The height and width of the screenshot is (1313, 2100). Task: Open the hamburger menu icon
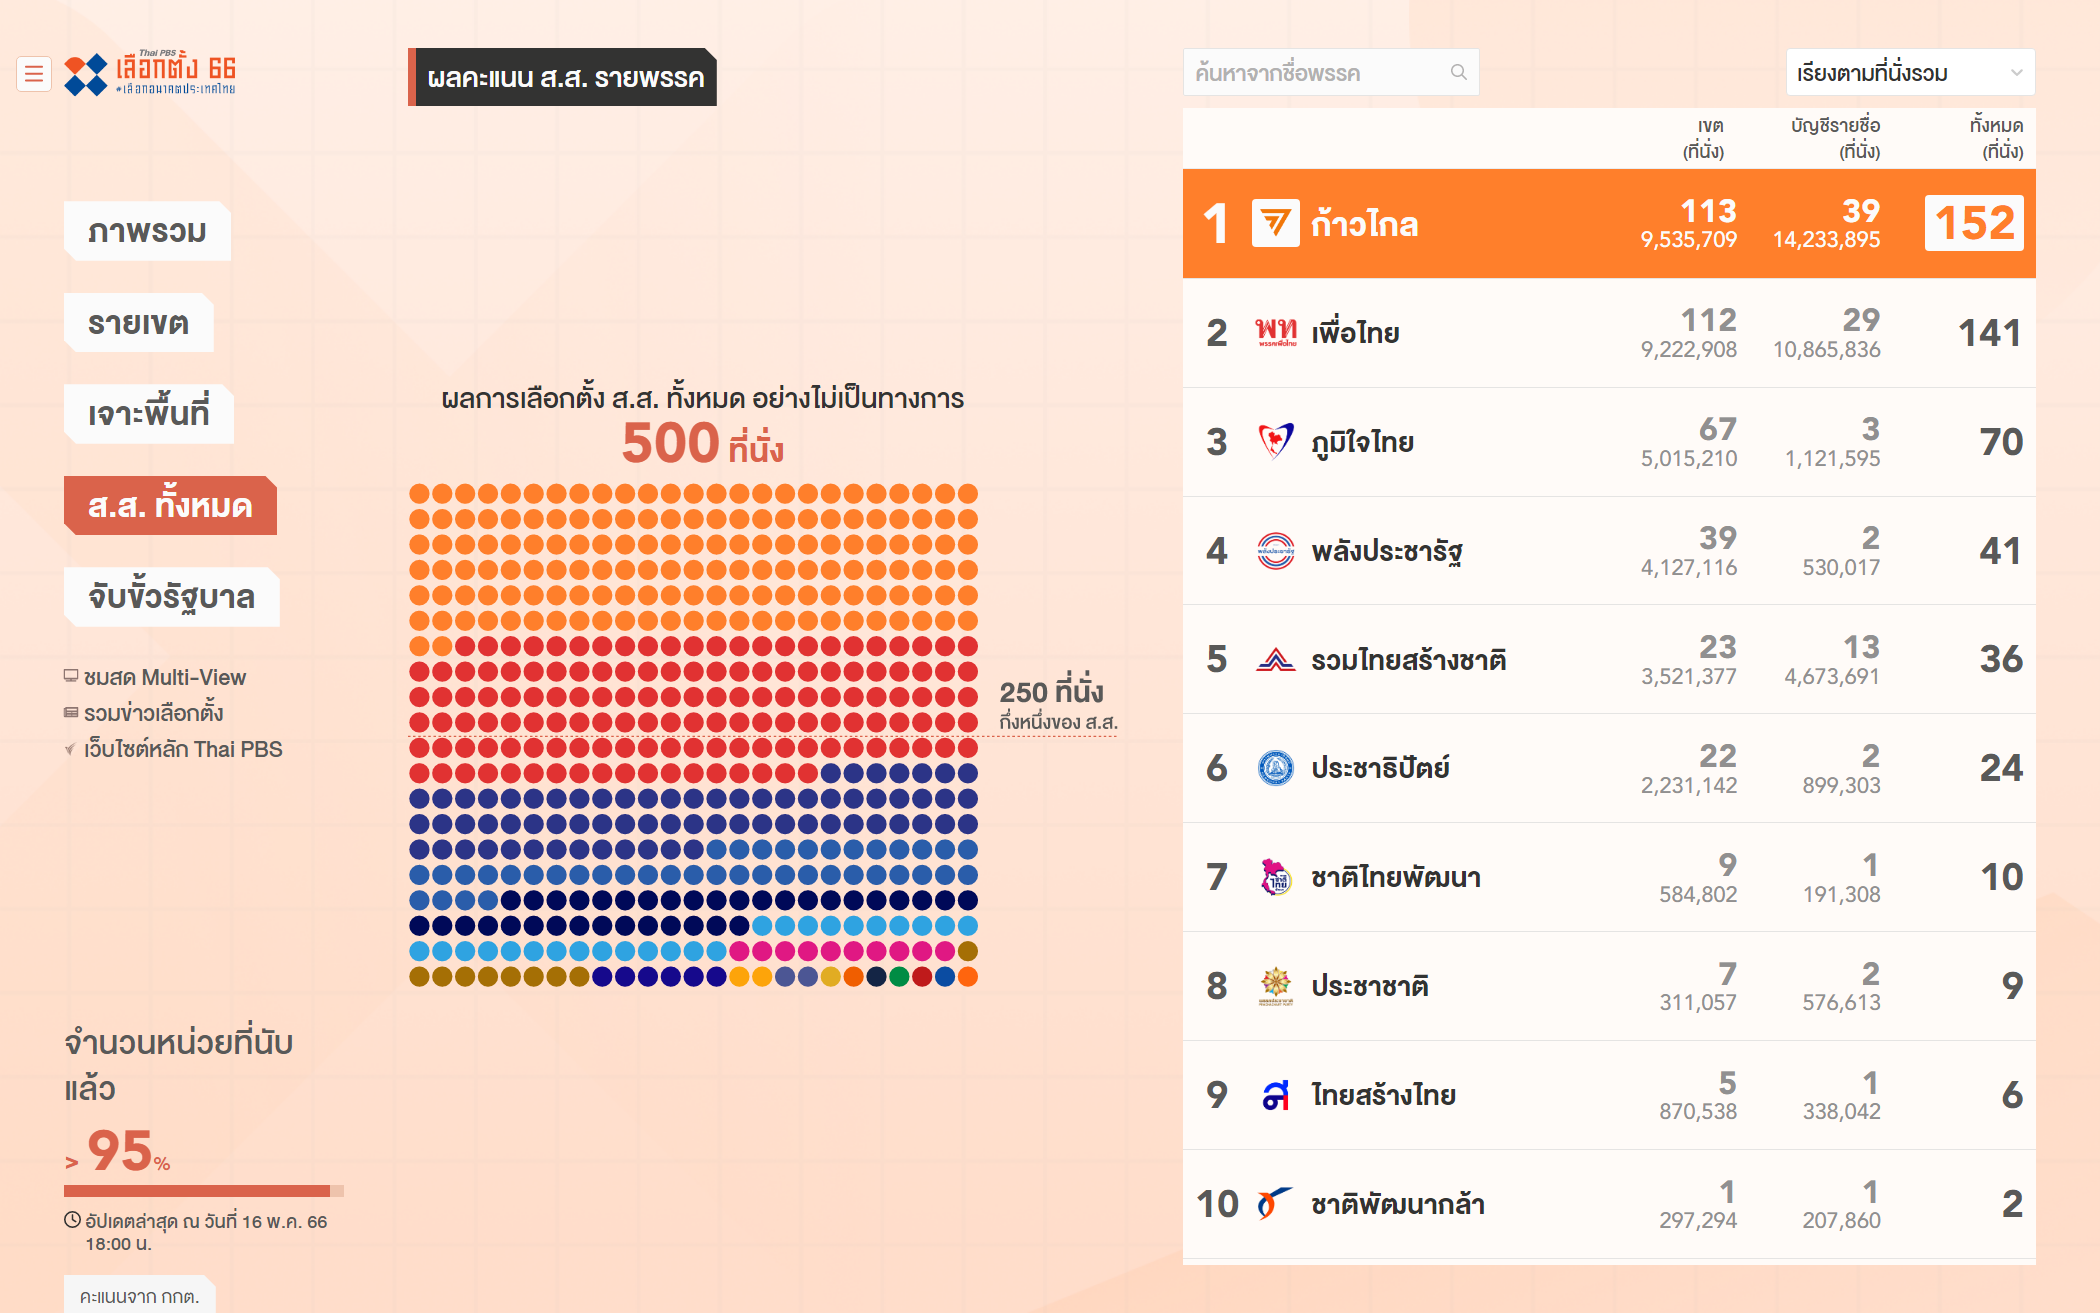pos(34,74)
